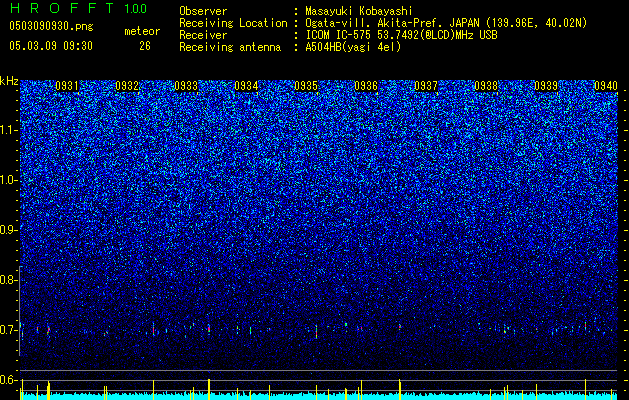The height and width of the screenshot is (400, 629).
Task: Click the 0932 time marker
Action: (x=127, y=85)
